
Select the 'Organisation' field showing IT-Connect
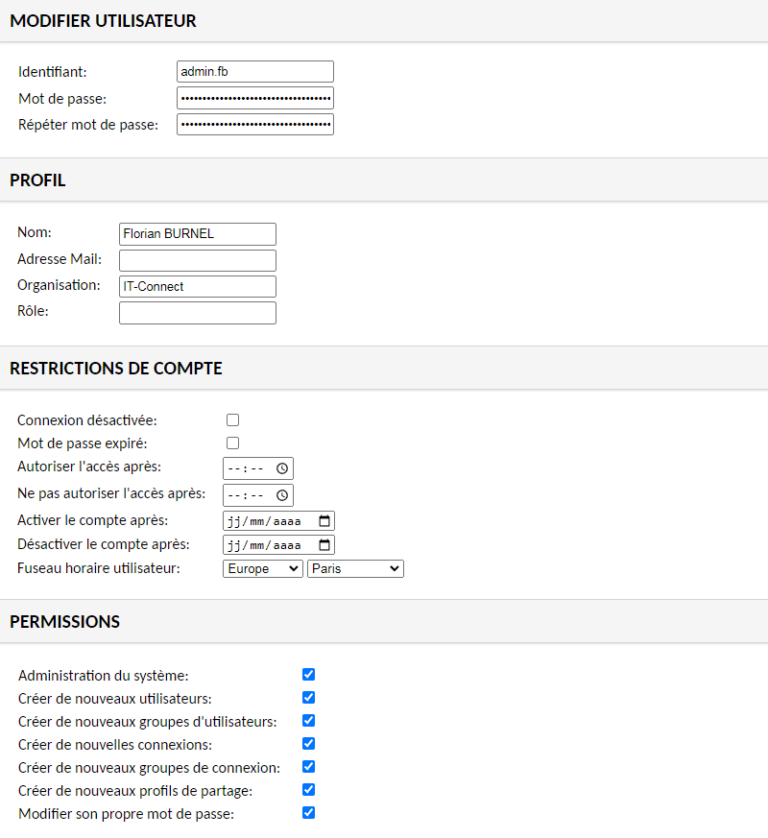click(197, 286)
